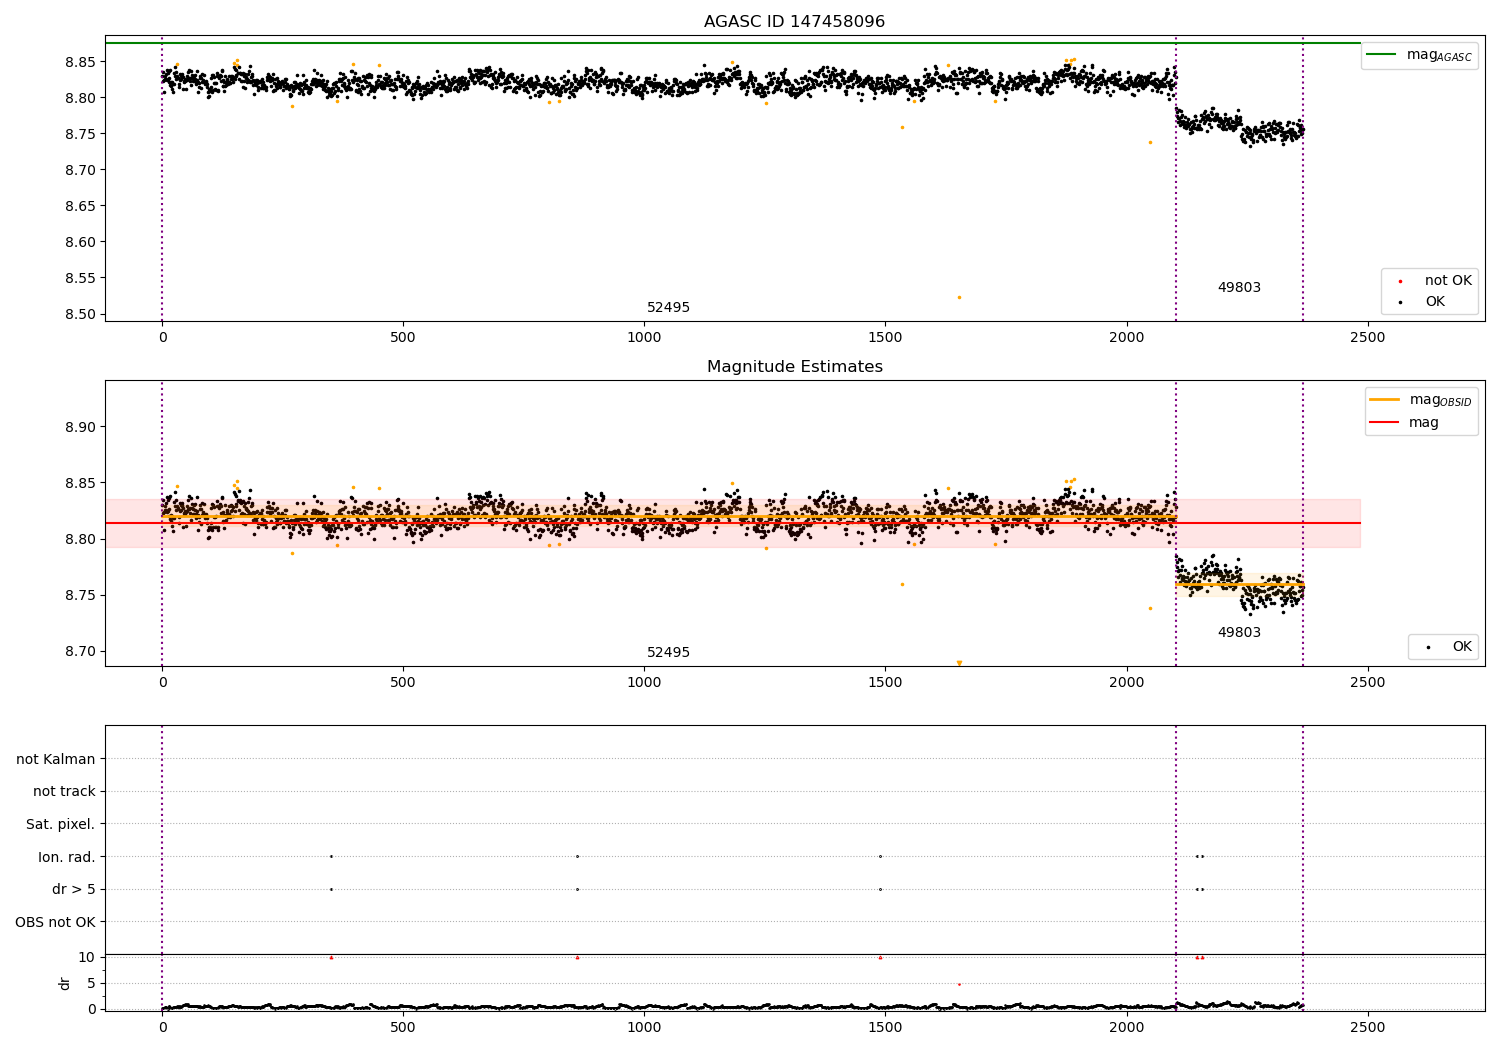1500x1050 pixels.
Task: Click the 'OBS not OK' row label
Action: [55, 922]
